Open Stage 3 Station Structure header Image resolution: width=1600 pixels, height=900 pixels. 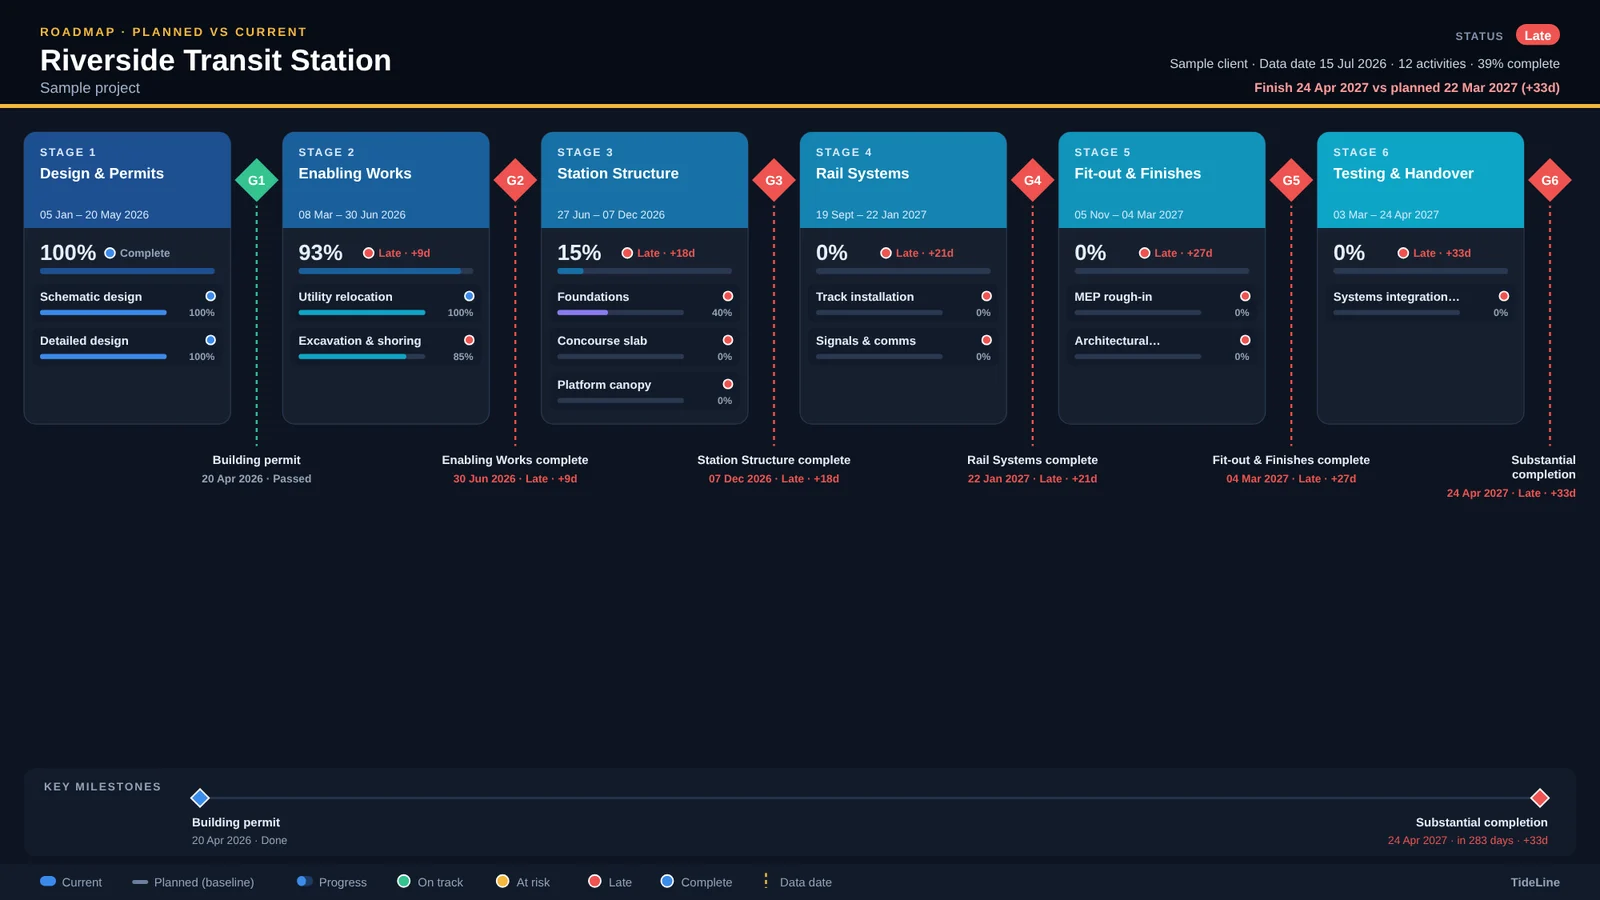(645, 180)
